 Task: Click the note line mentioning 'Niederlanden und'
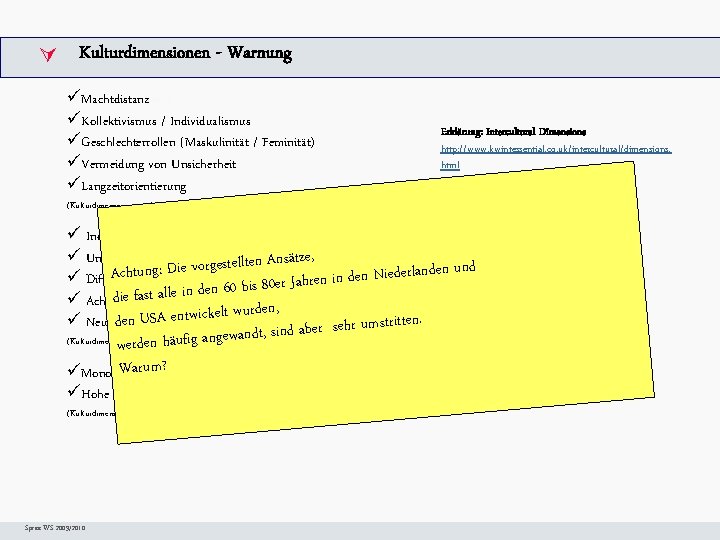294,281
